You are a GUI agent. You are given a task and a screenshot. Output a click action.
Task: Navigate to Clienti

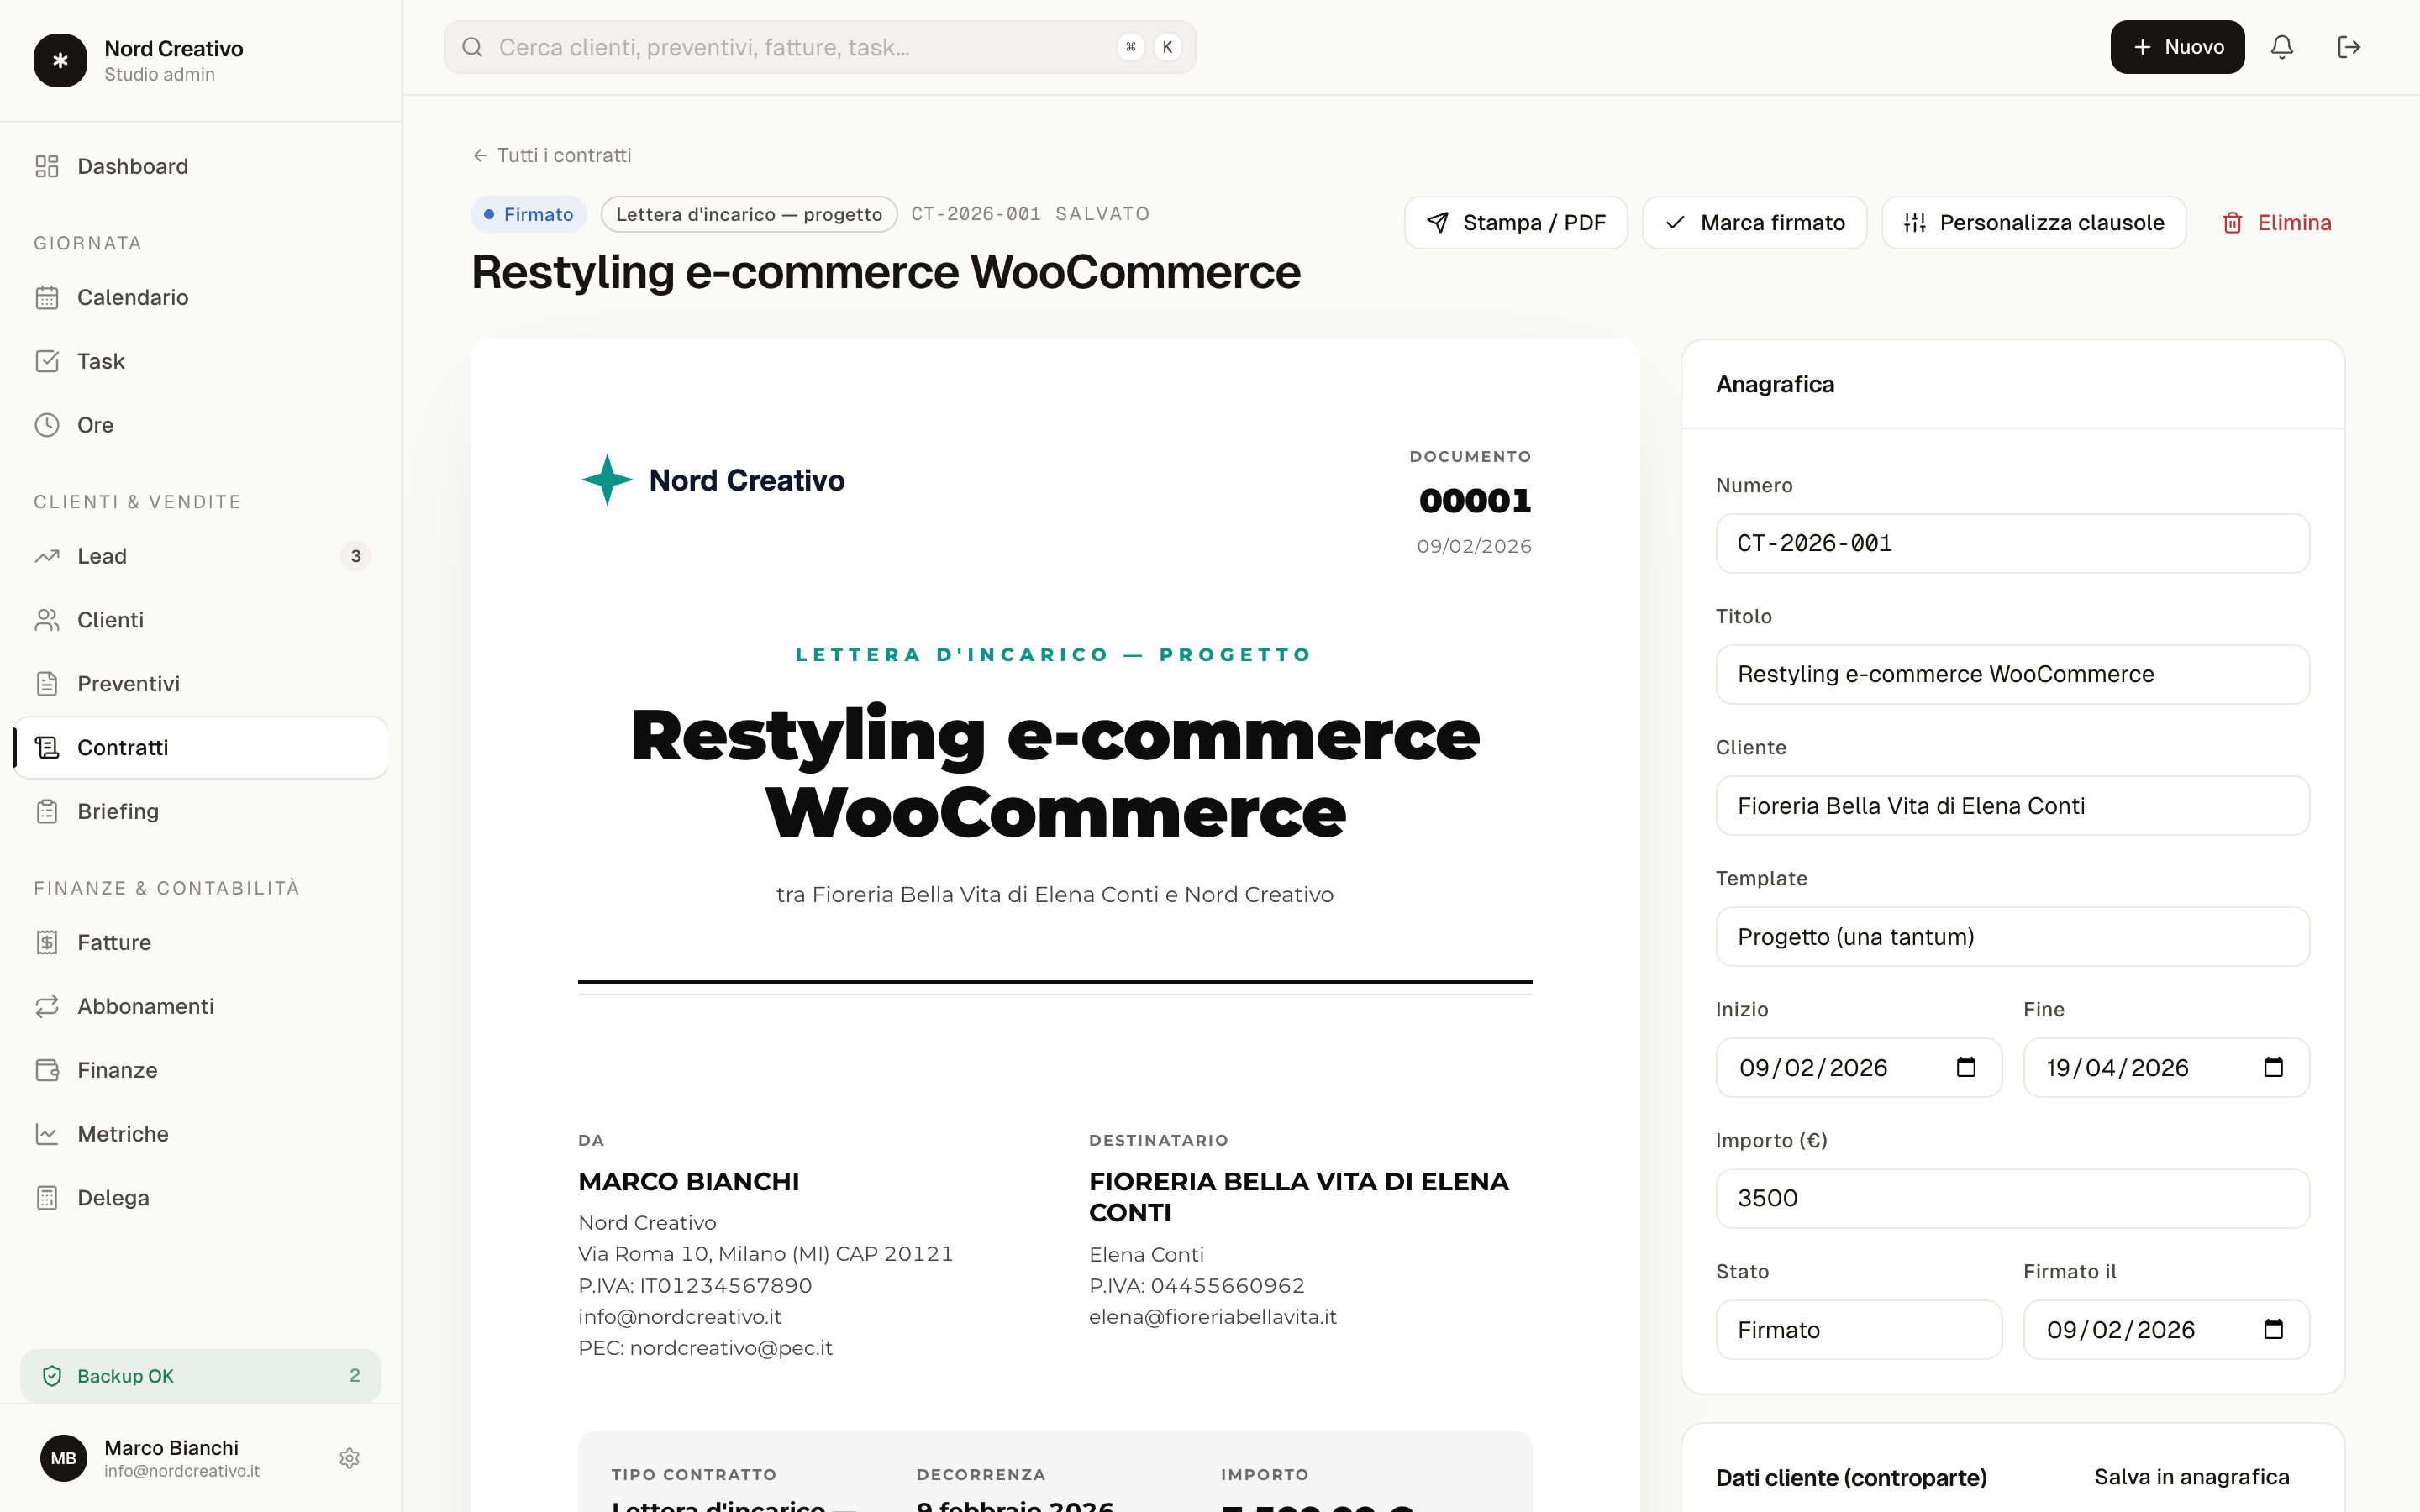coord(201,620)
